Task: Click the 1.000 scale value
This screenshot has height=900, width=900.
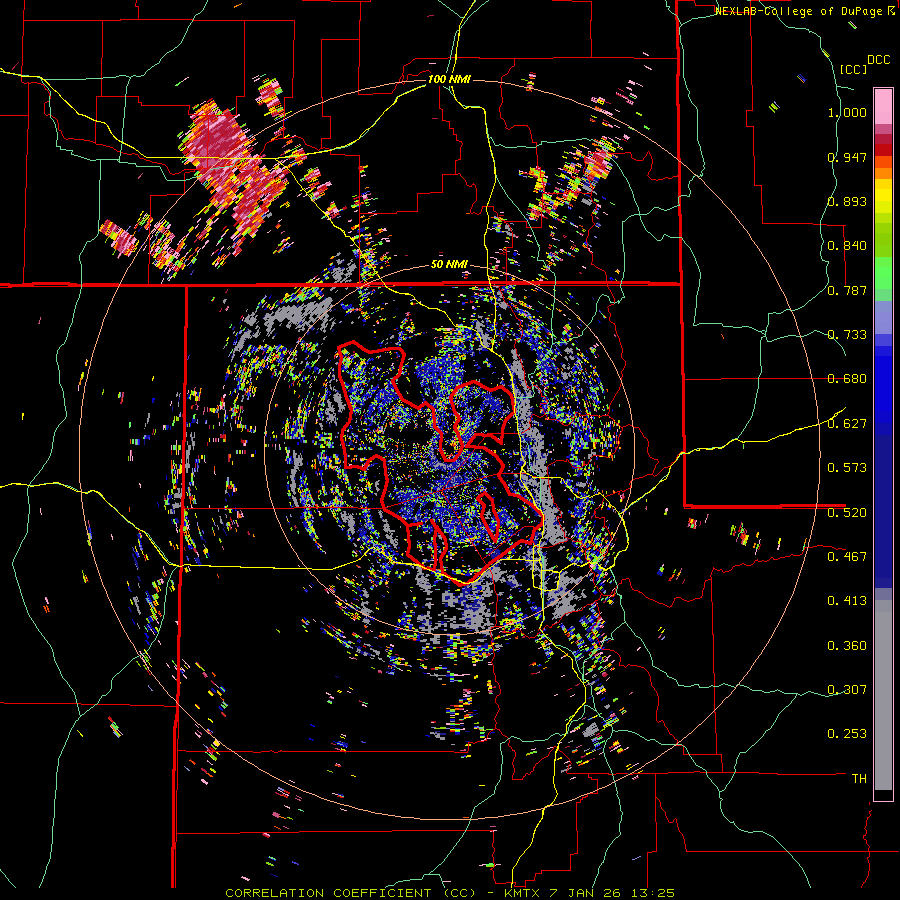Action: click(847, 112)
